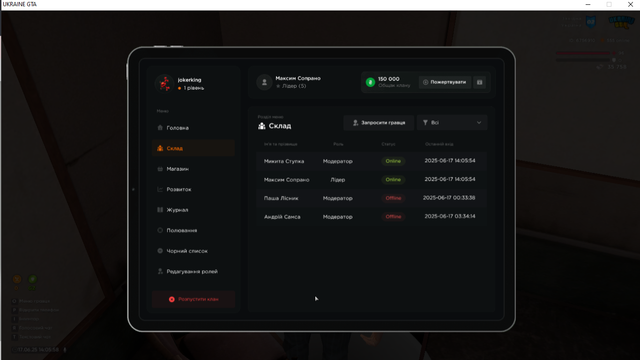
Task: Click the home icon next to Головна
Action: 160,128
